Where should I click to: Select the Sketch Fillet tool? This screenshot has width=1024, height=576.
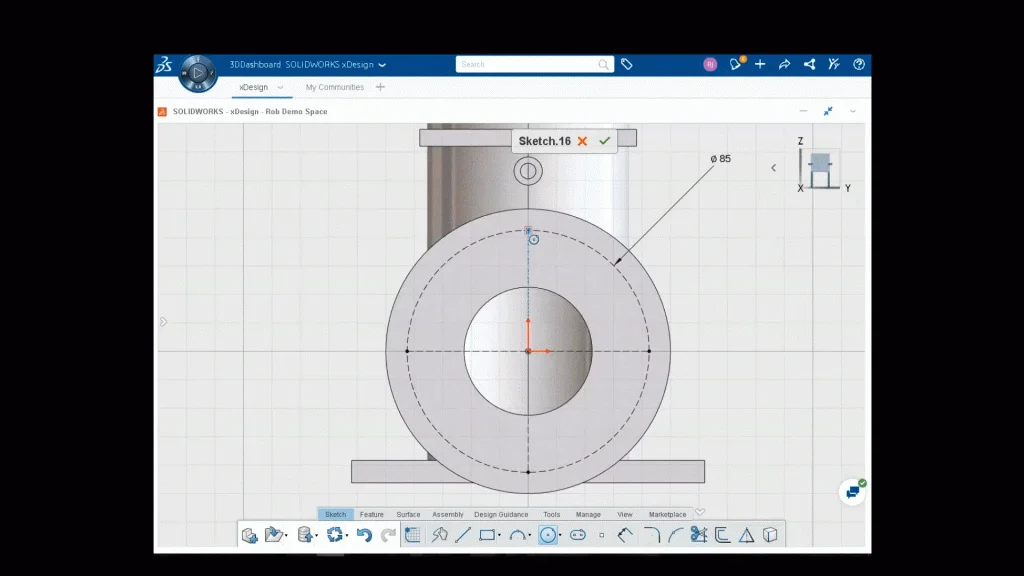[651, 535]
